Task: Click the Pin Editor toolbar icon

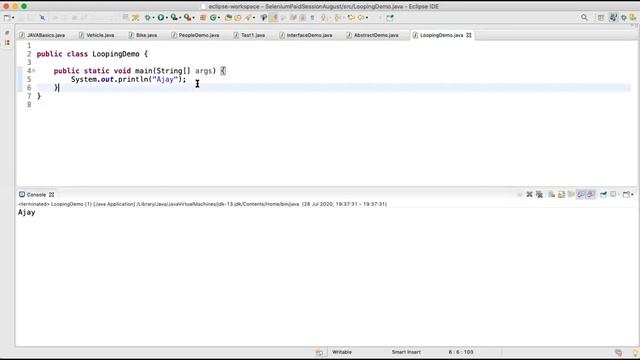Action: [390, 18]
